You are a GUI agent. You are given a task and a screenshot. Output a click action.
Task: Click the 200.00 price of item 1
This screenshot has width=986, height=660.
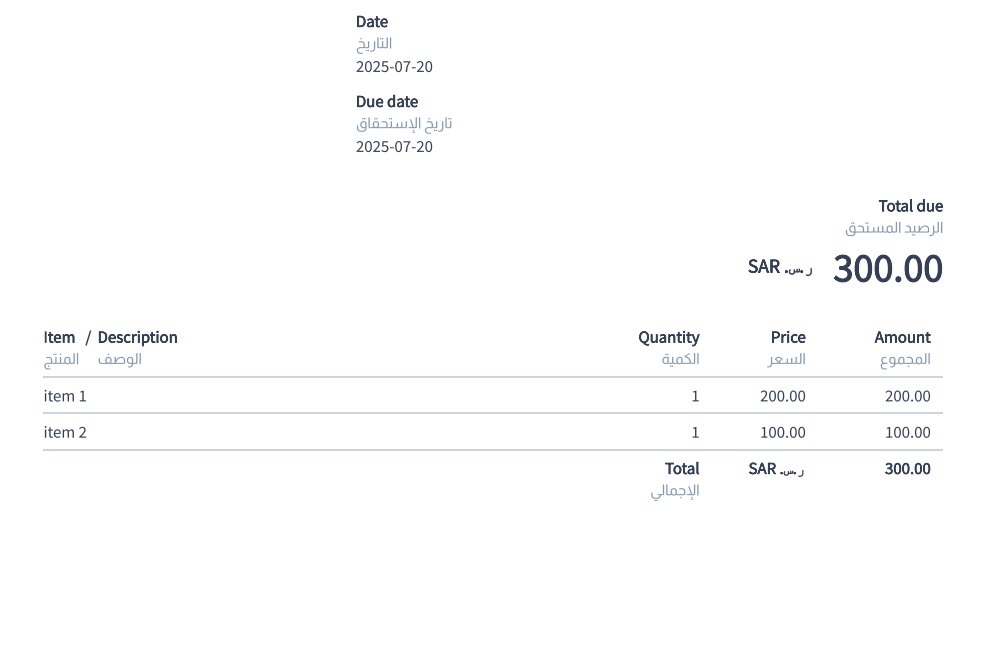click(782, 396)
